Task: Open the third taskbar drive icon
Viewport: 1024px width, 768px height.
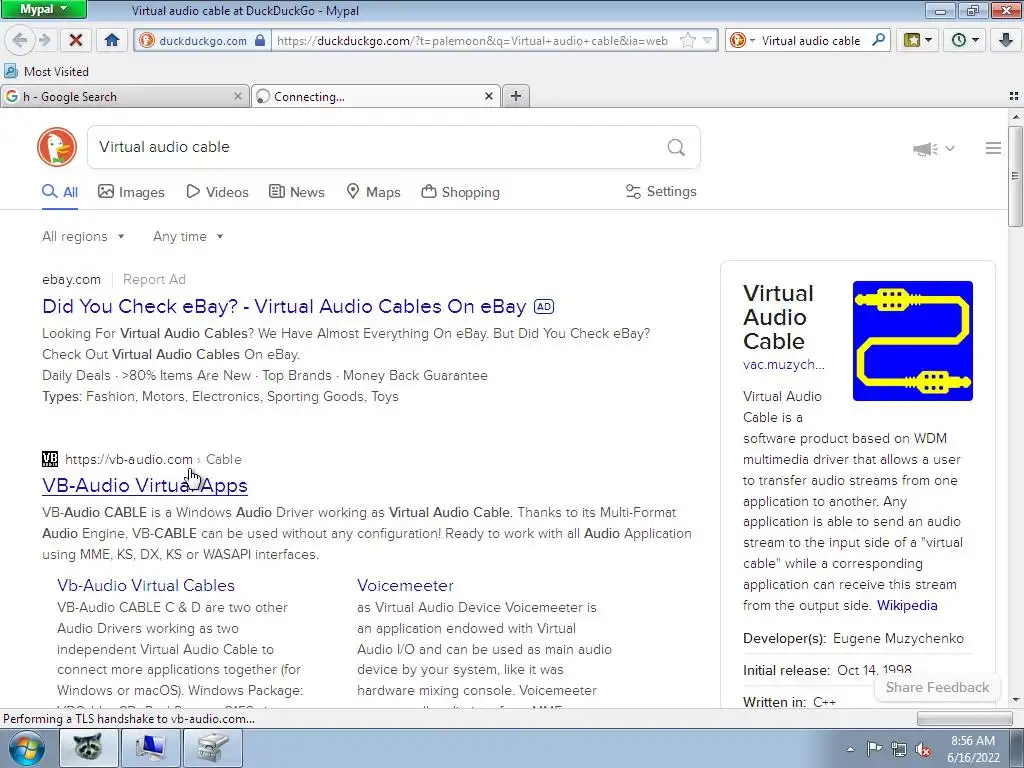Action: (213, 748)
